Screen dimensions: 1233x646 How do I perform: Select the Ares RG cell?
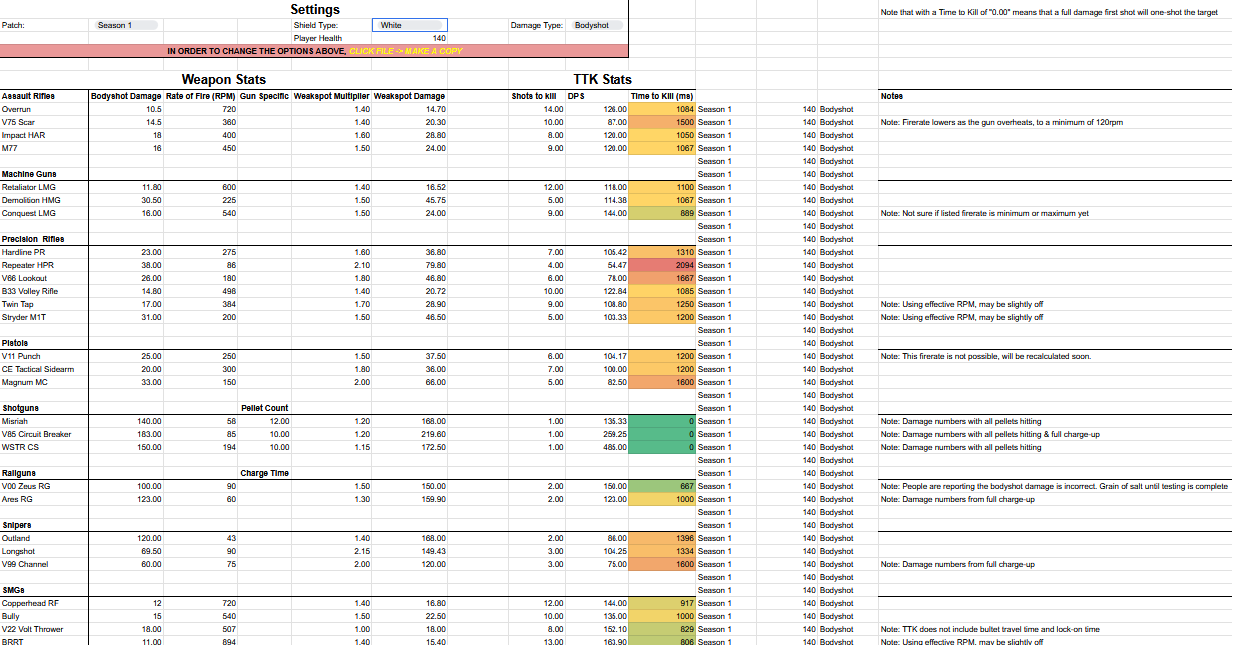point(45,499)
